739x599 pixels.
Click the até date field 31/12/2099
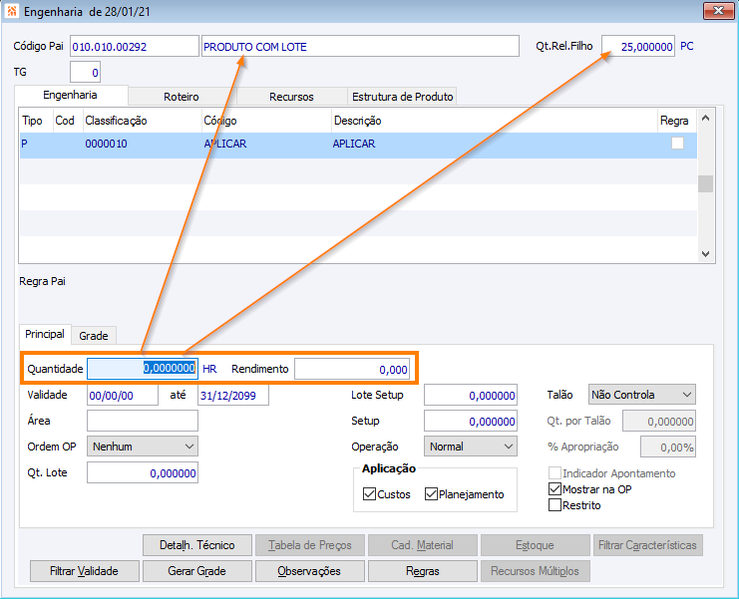233,395
